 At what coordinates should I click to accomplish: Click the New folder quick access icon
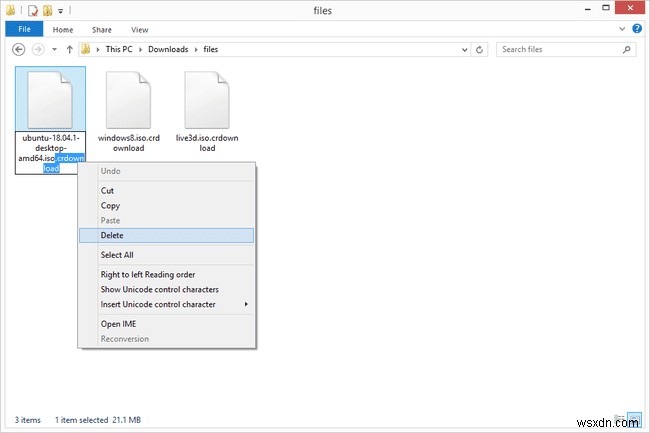[x=48, y=11]
